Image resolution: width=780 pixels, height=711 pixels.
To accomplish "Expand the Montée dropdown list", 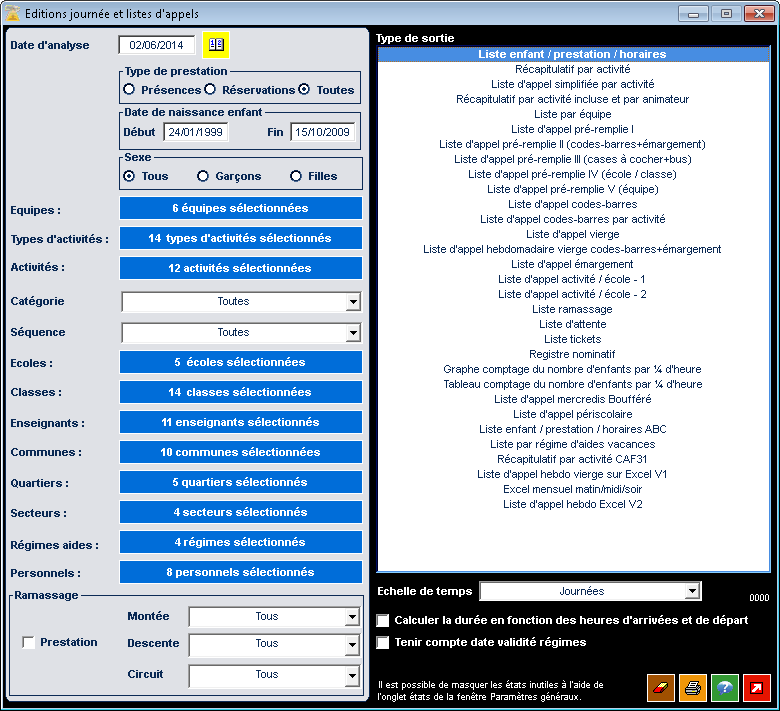I will 352,617.
